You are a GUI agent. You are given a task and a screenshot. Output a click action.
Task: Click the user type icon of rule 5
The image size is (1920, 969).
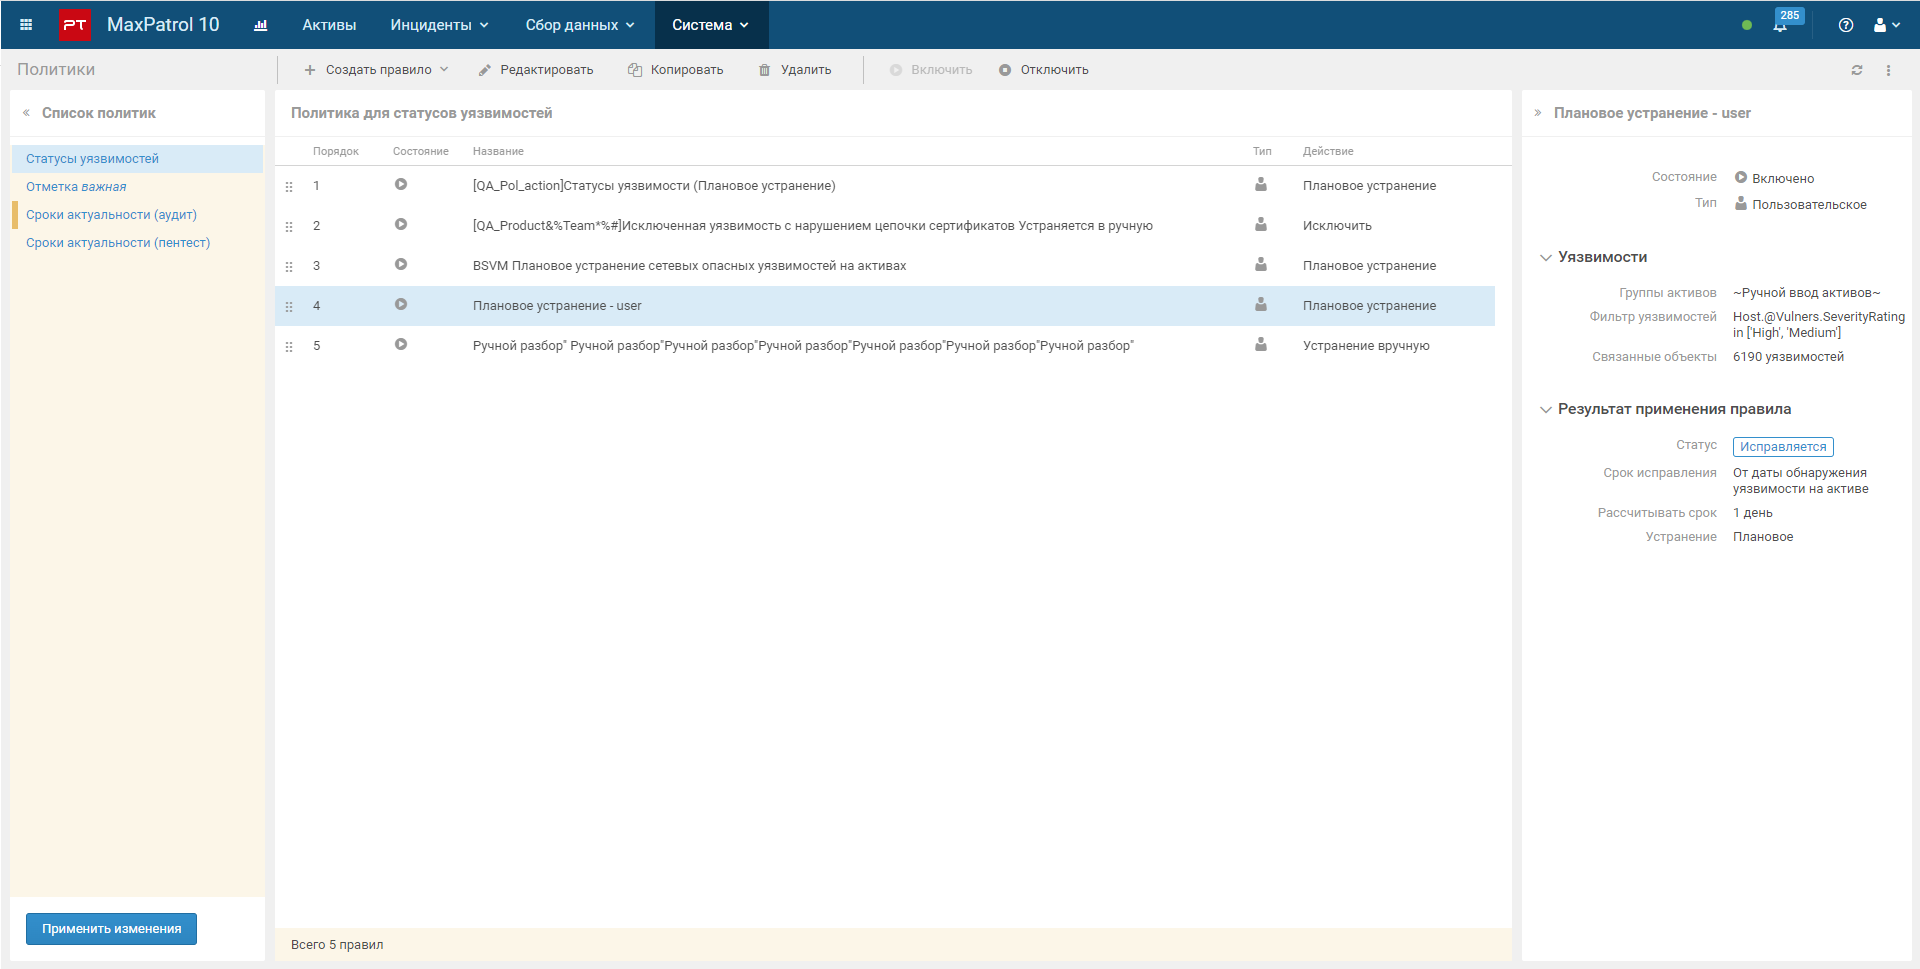pyautogui.click(x=1261, y=344)
